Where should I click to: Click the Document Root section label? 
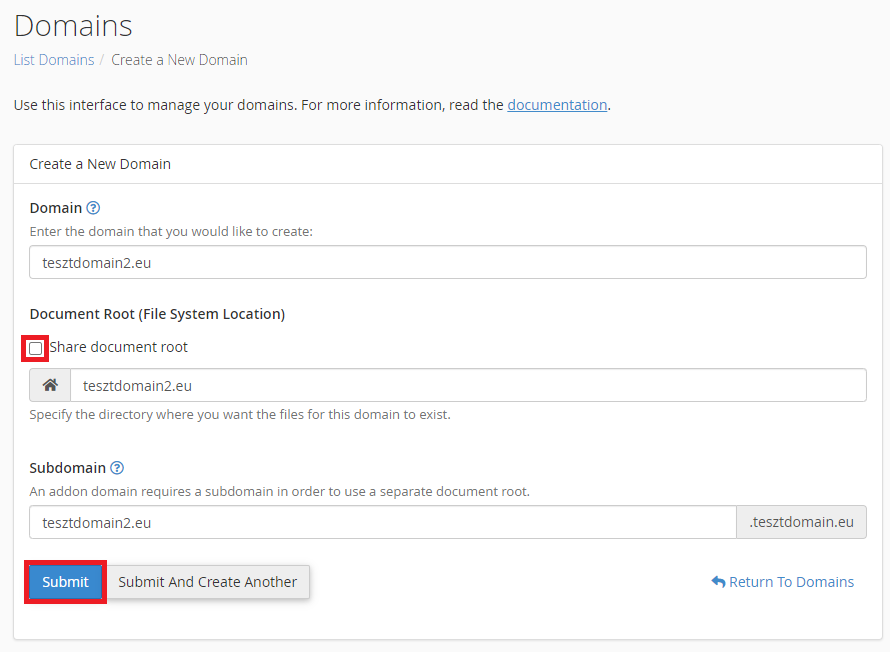coord(157,314)
